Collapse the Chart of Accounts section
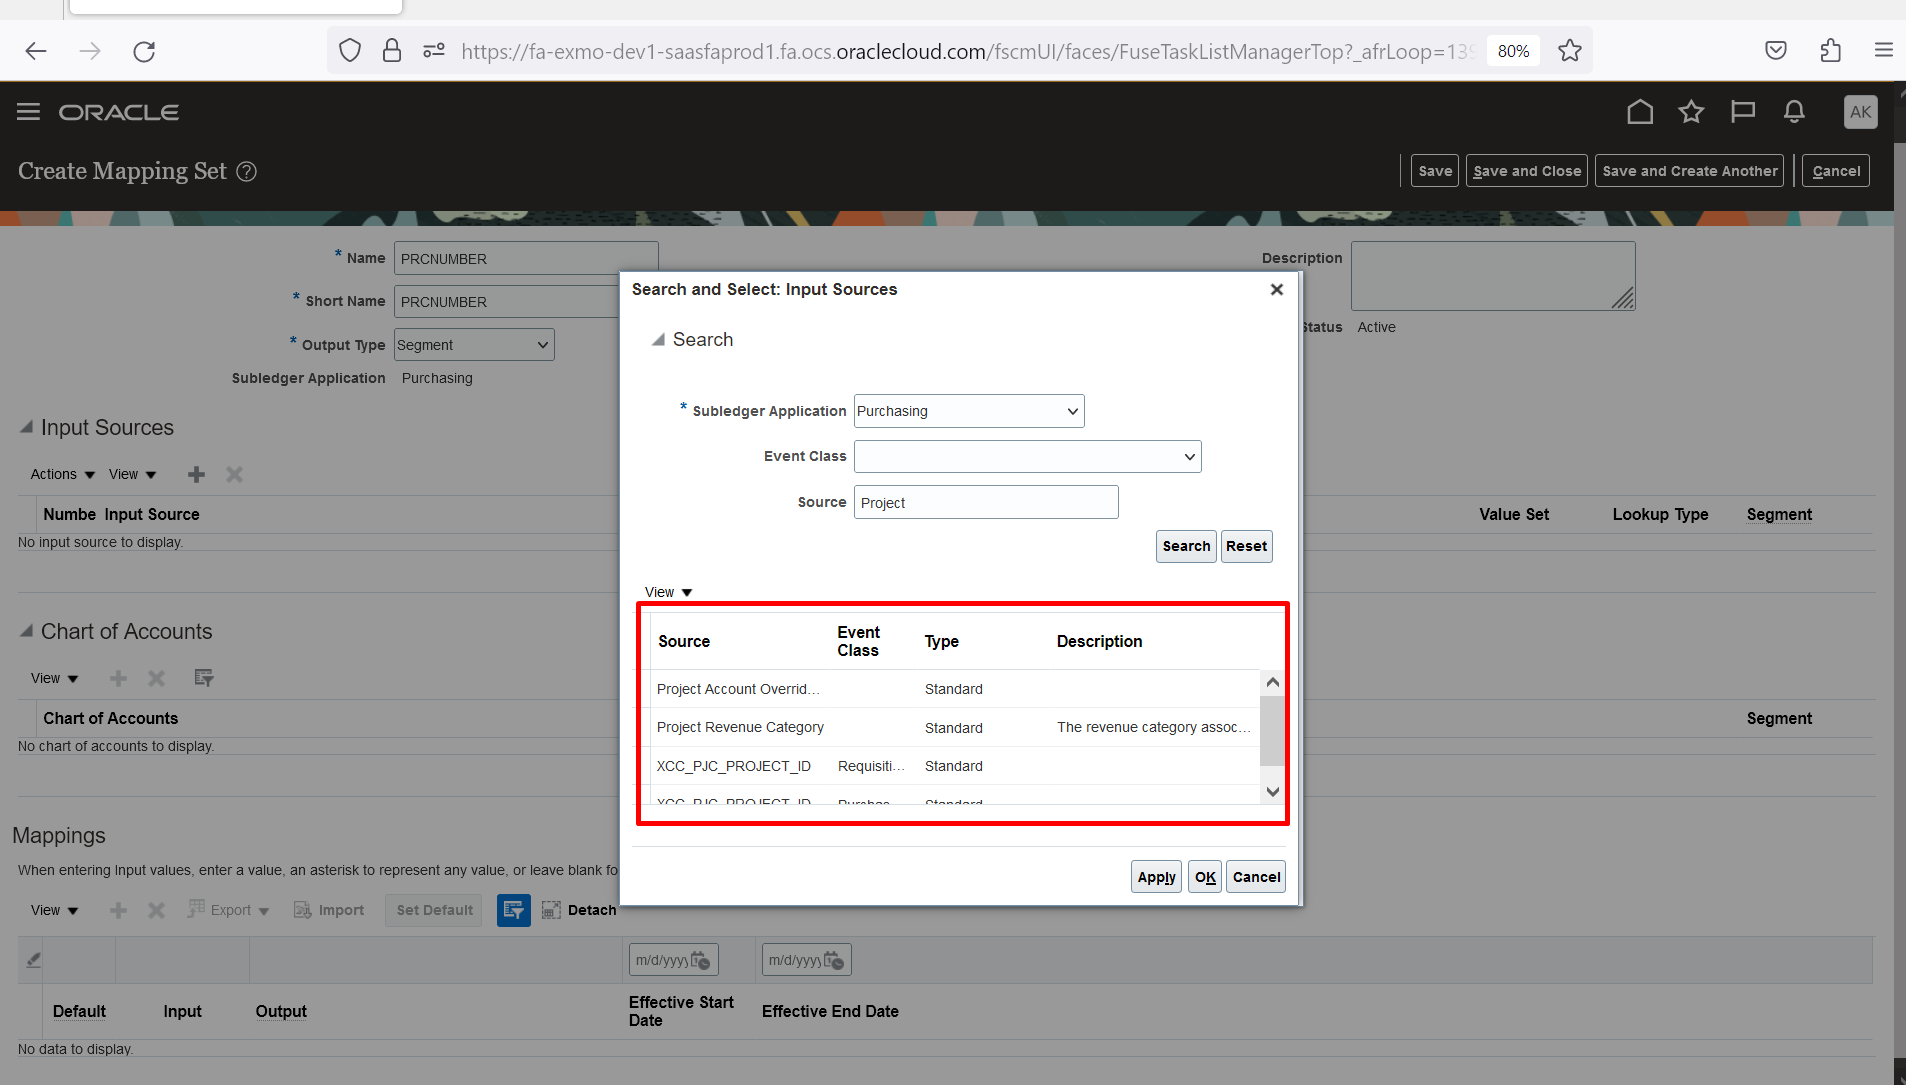Screen dimensions: 1906x1085 coord(25,630)
